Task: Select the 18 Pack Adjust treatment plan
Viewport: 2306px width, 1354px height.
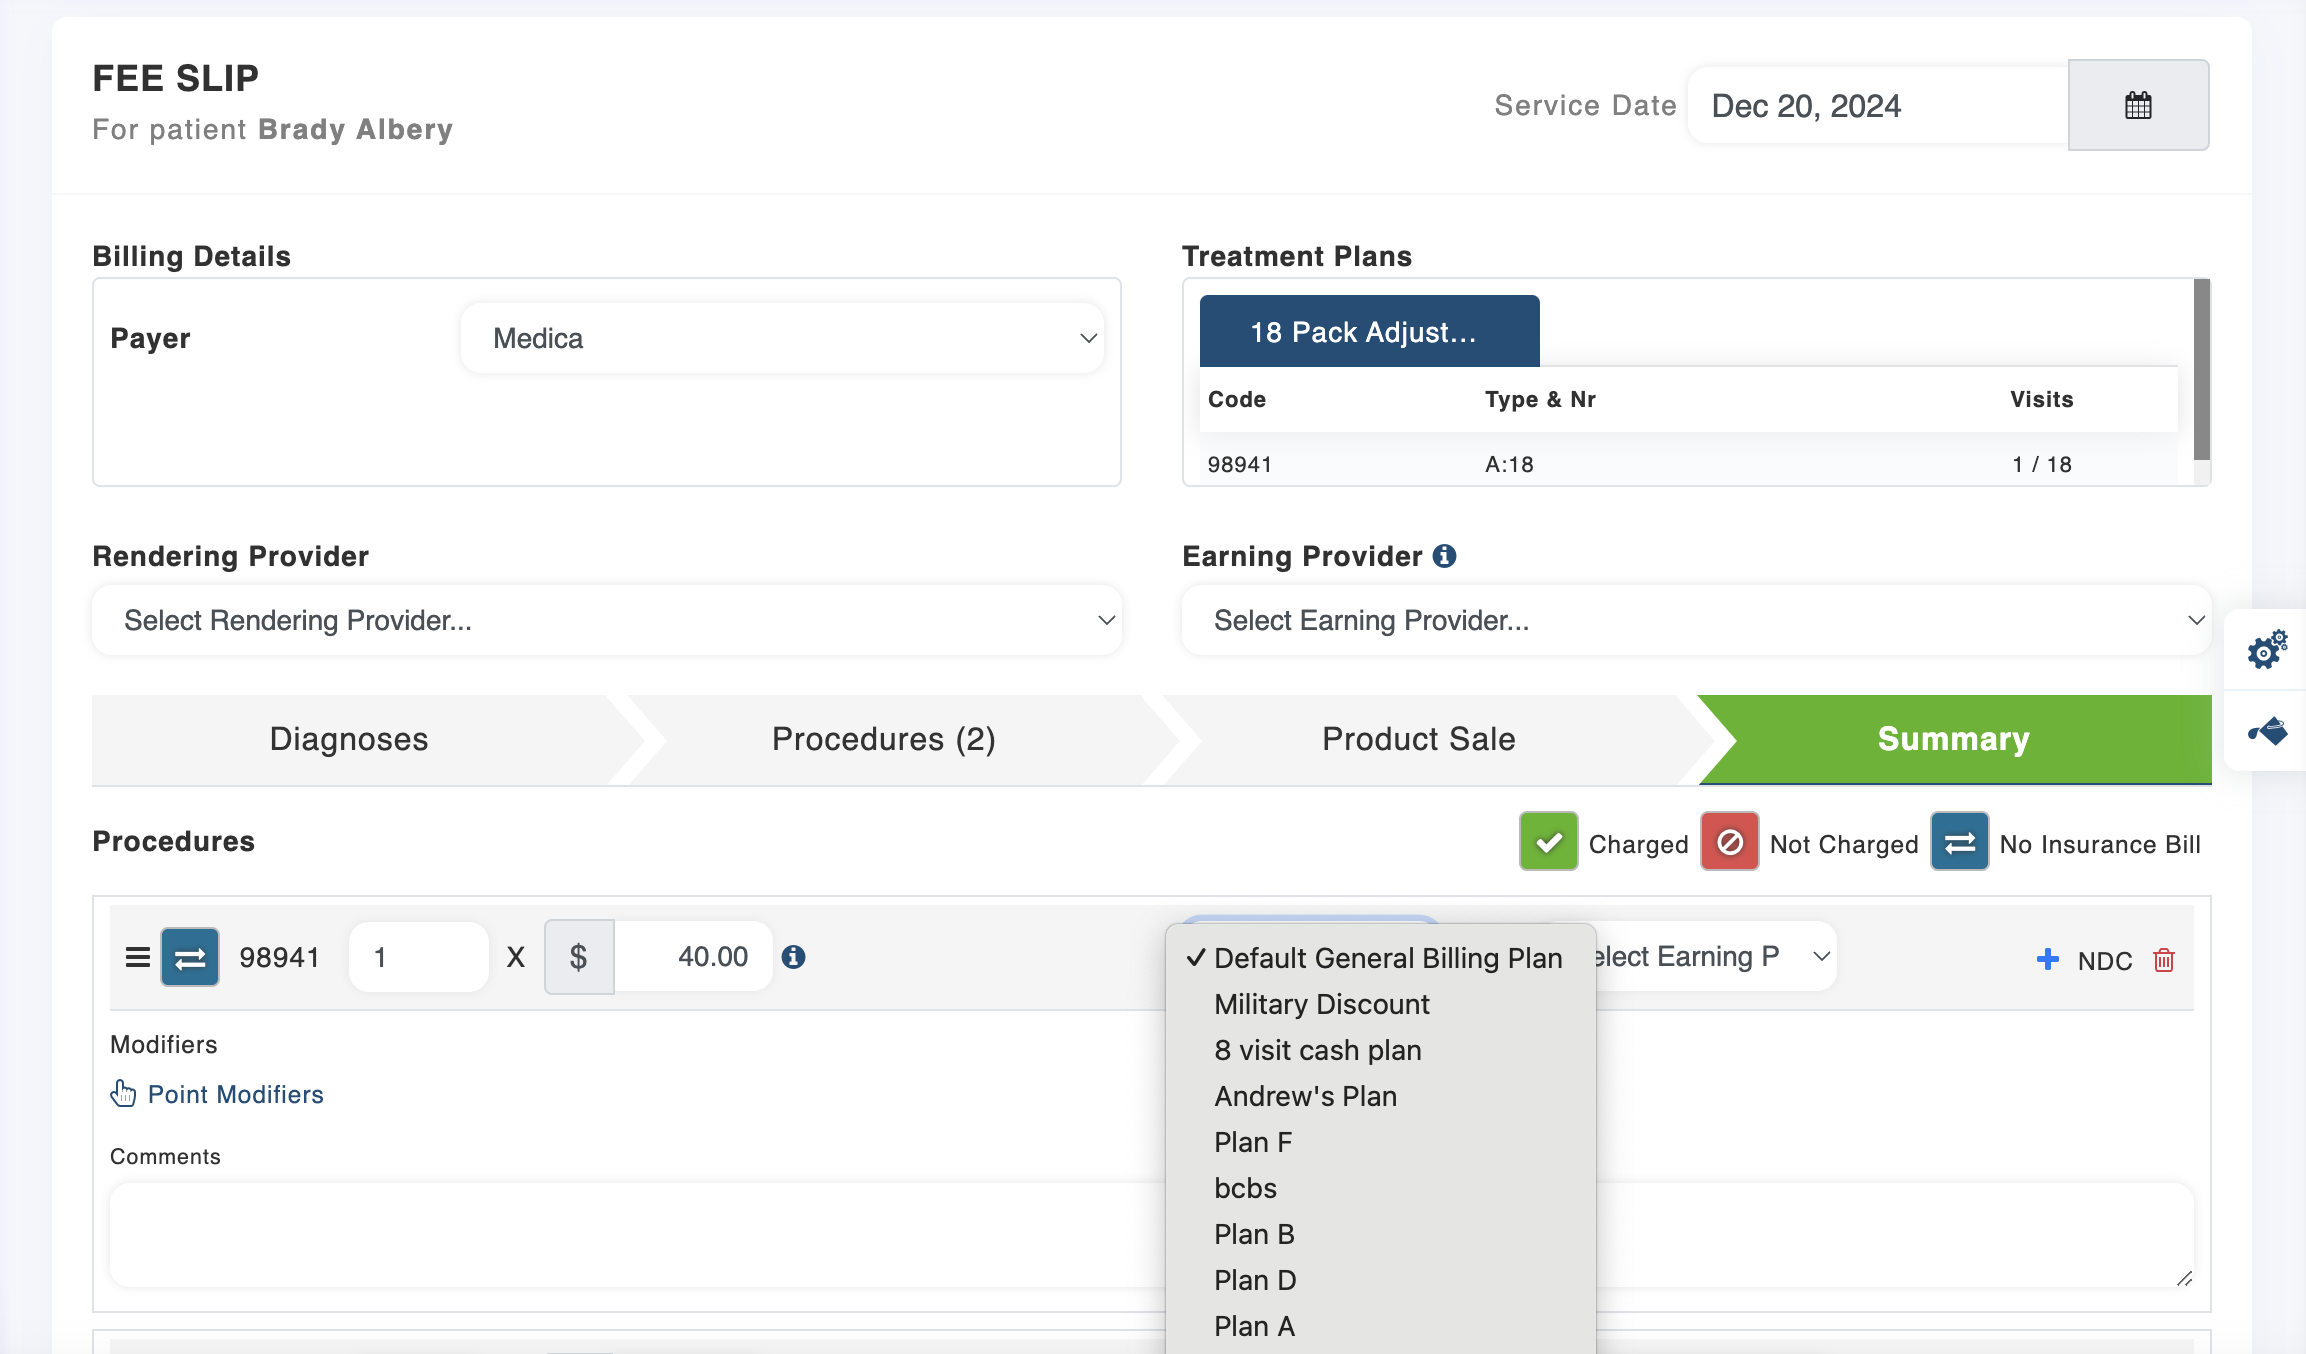Action: pos(1368,332)
